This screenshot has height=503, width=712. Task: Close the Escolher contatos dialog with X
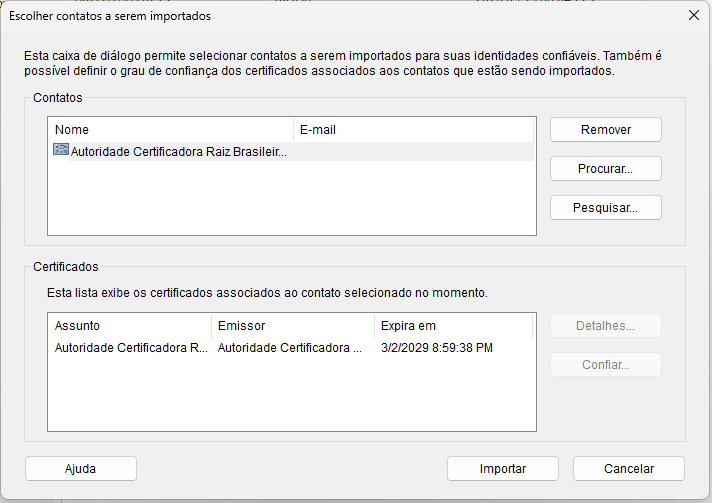693,15
